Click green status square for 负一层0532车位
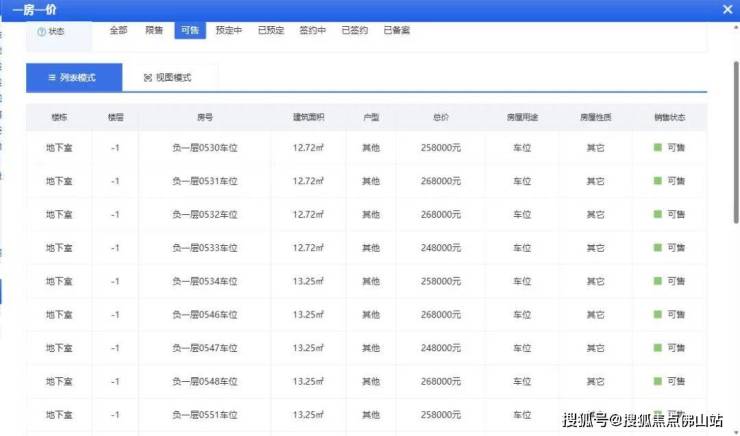Image resolution: width=740 pixels, height=436 pixels. [x=657, y=215]
